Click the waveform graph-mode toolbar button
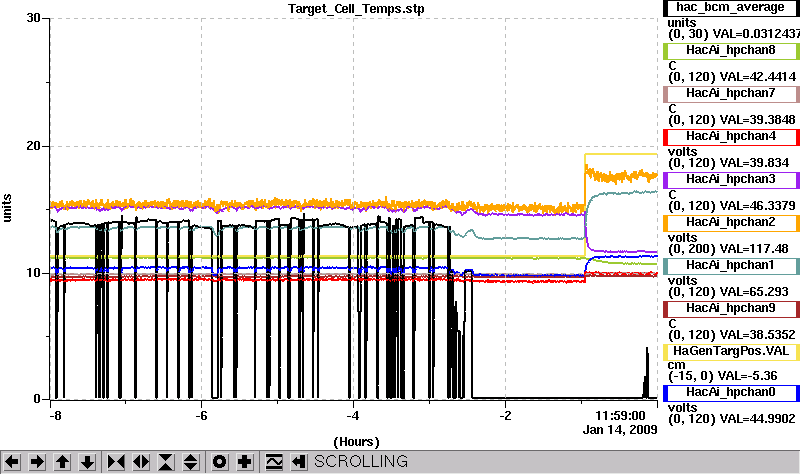 click(274, 462)
